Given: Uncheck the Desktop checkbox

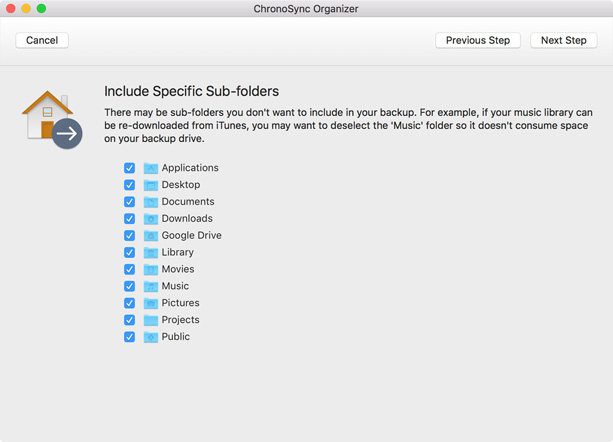Looking at the screenshot, I should point(129,185).
